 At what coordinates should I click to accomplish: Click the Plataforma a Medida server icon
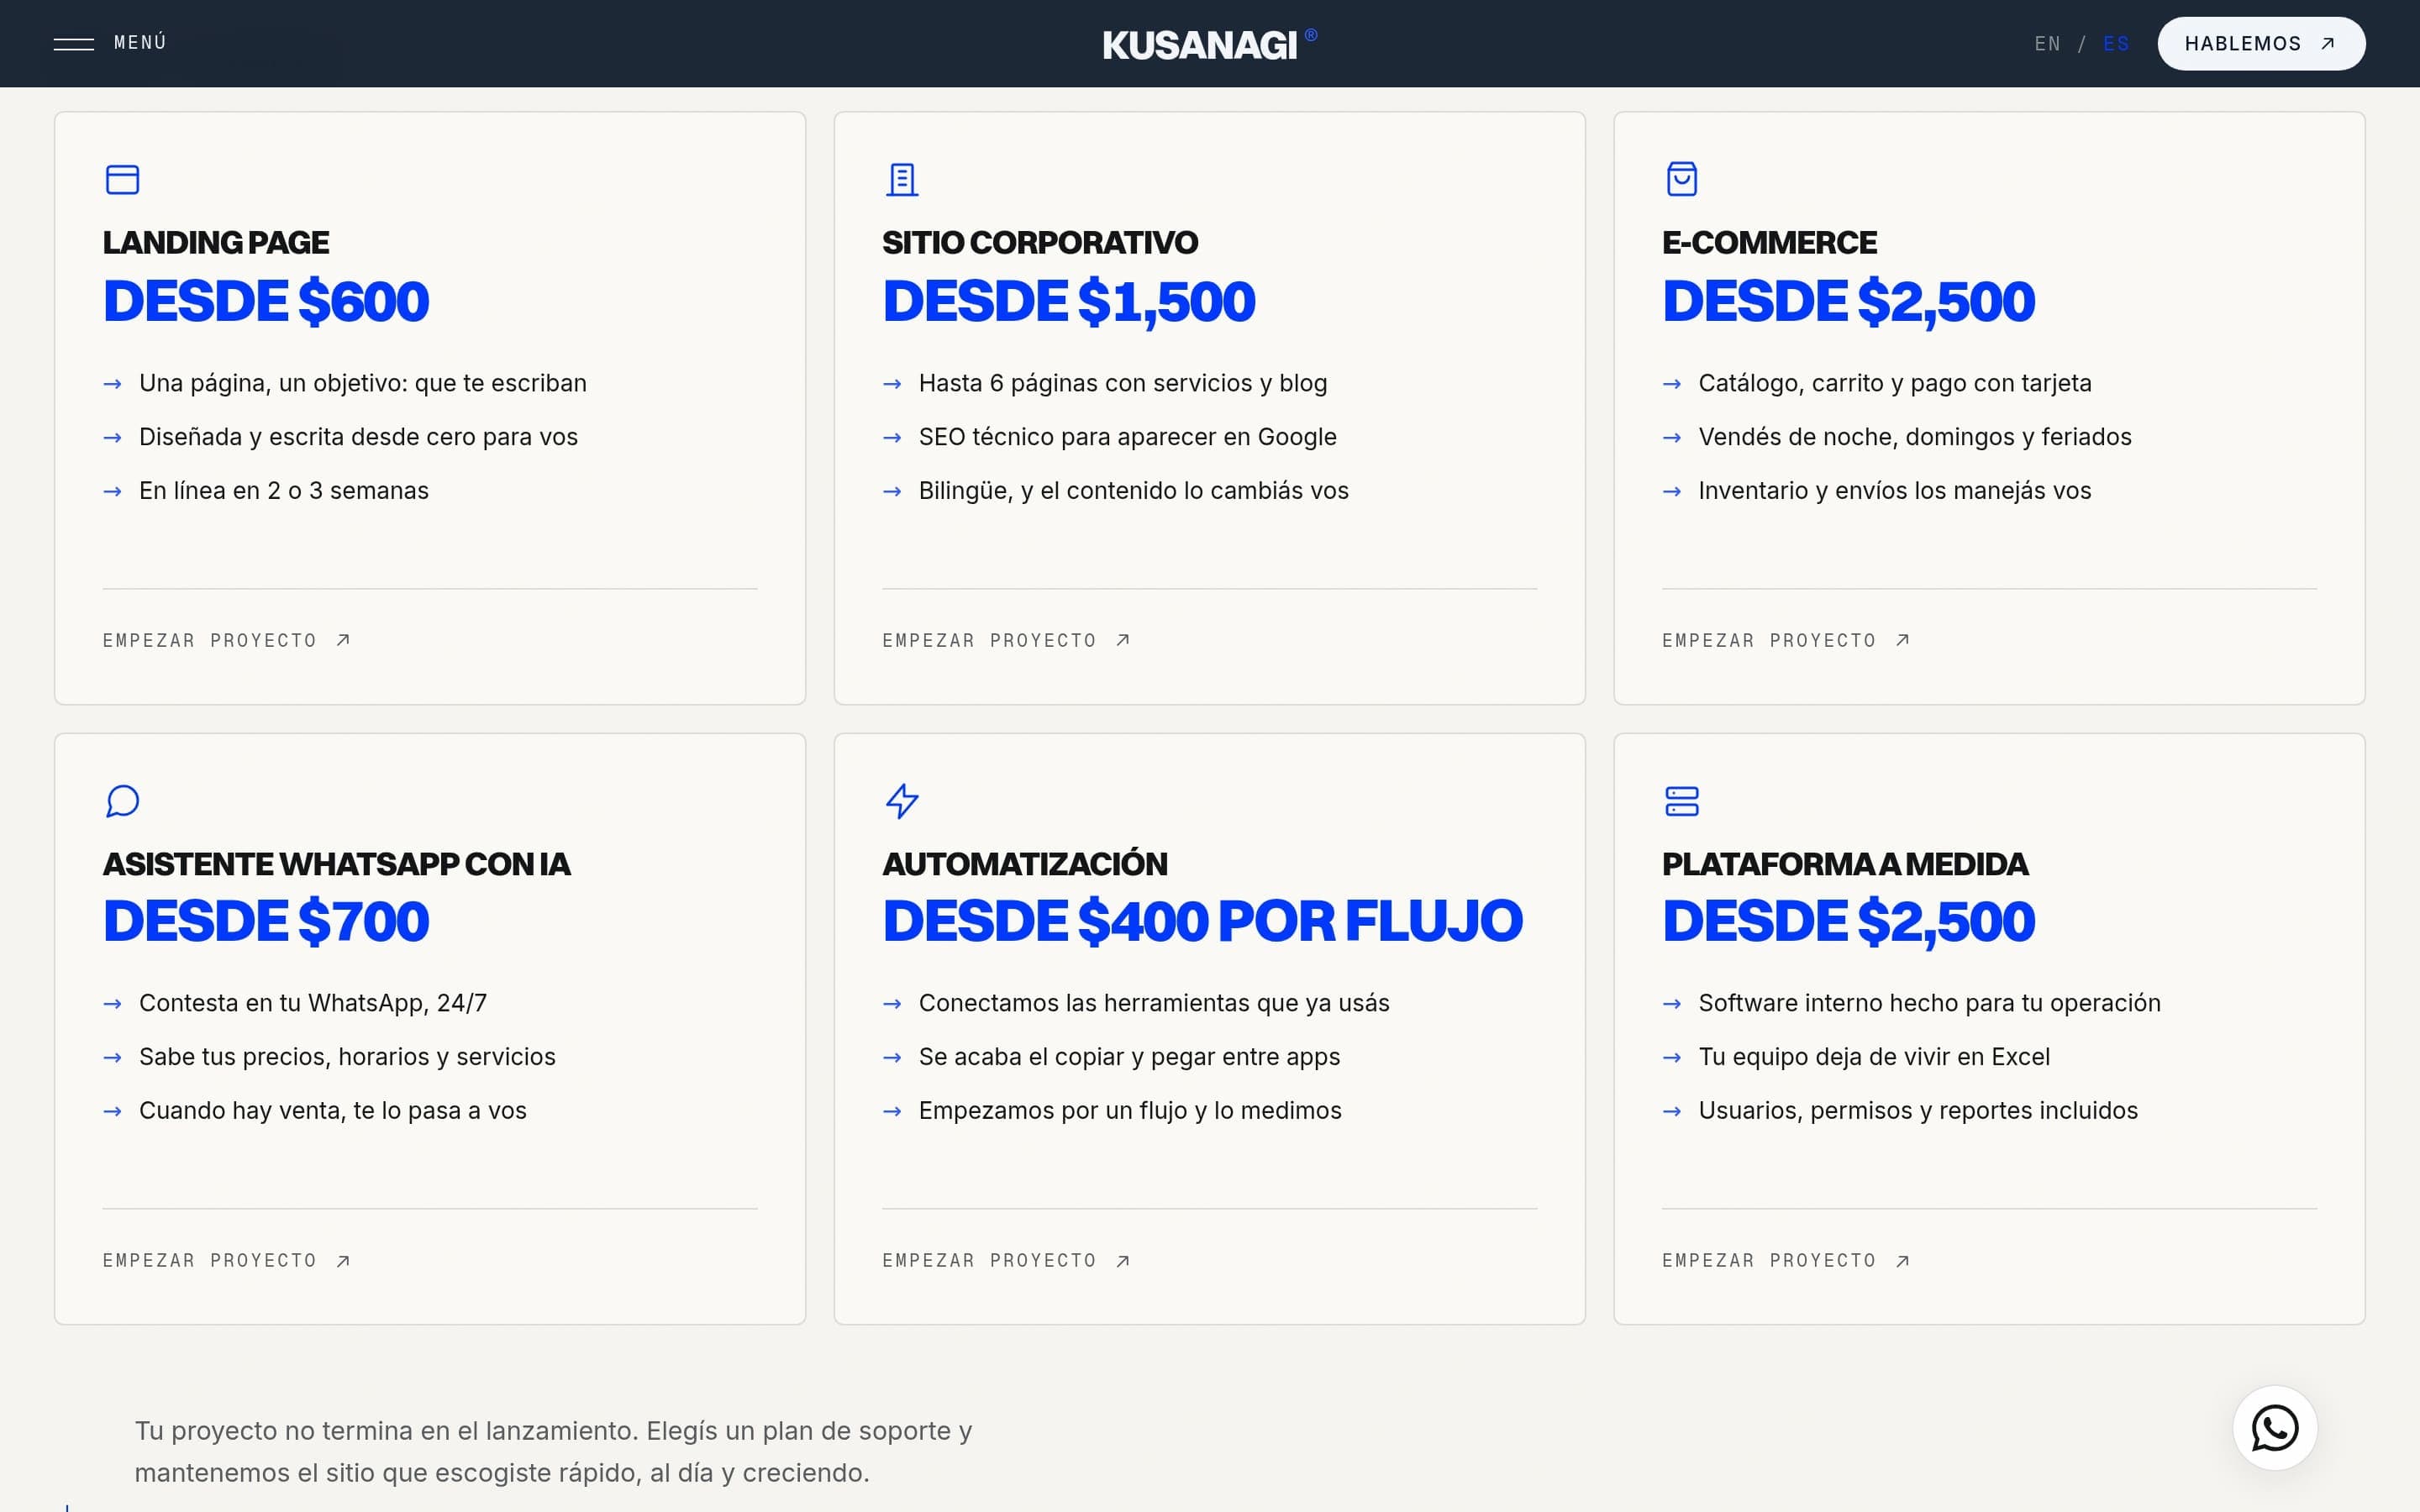click(1682, 801)
